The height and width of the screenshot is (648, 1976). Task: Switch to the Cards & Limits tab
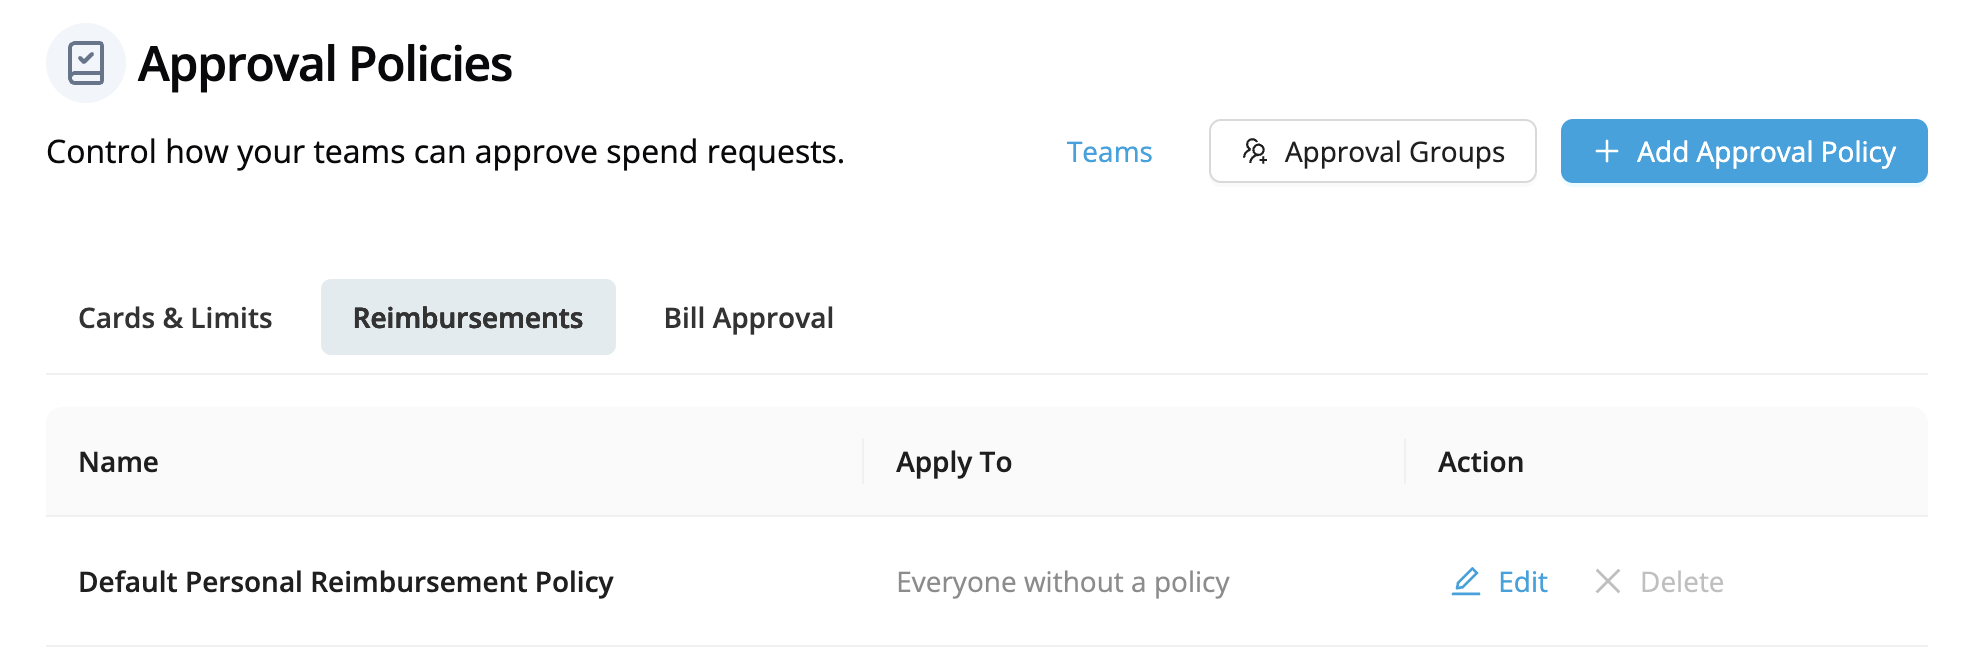point(175,317)
